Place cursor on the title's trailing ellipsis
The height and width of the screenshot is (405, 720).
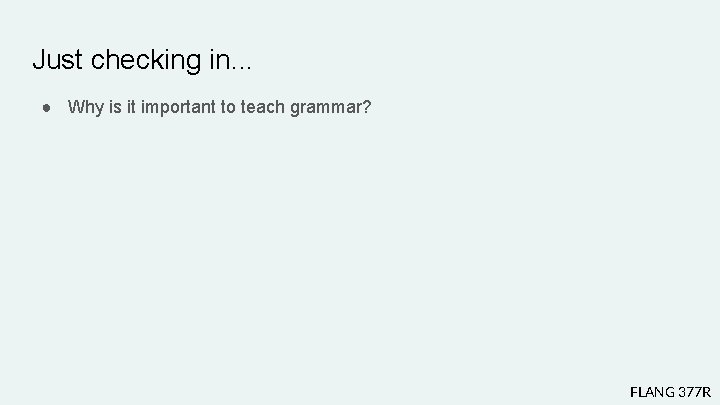click(x=242, y=66)
